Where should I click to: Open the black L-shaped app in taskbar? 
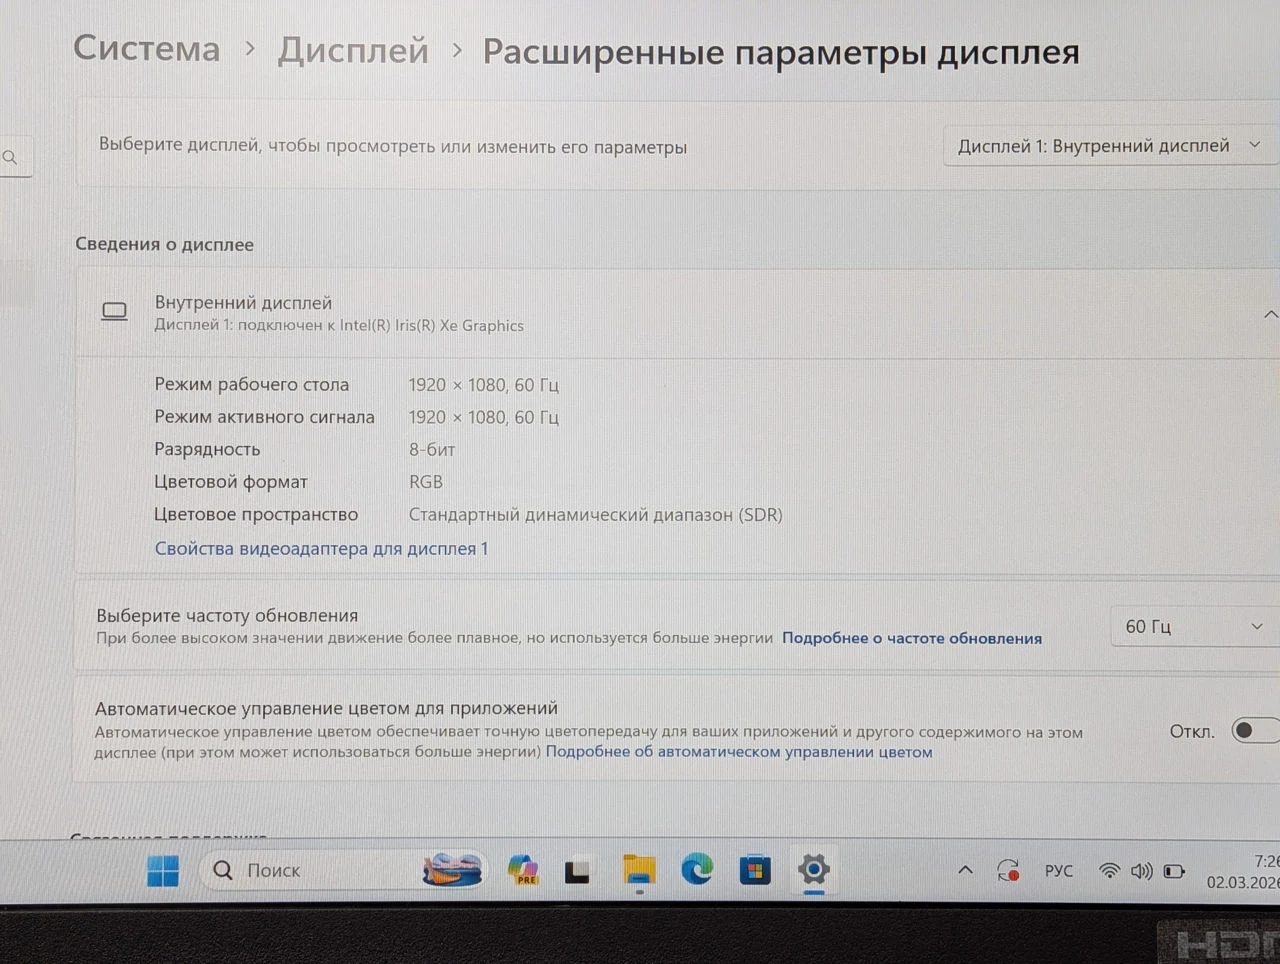tap(577, 872)
